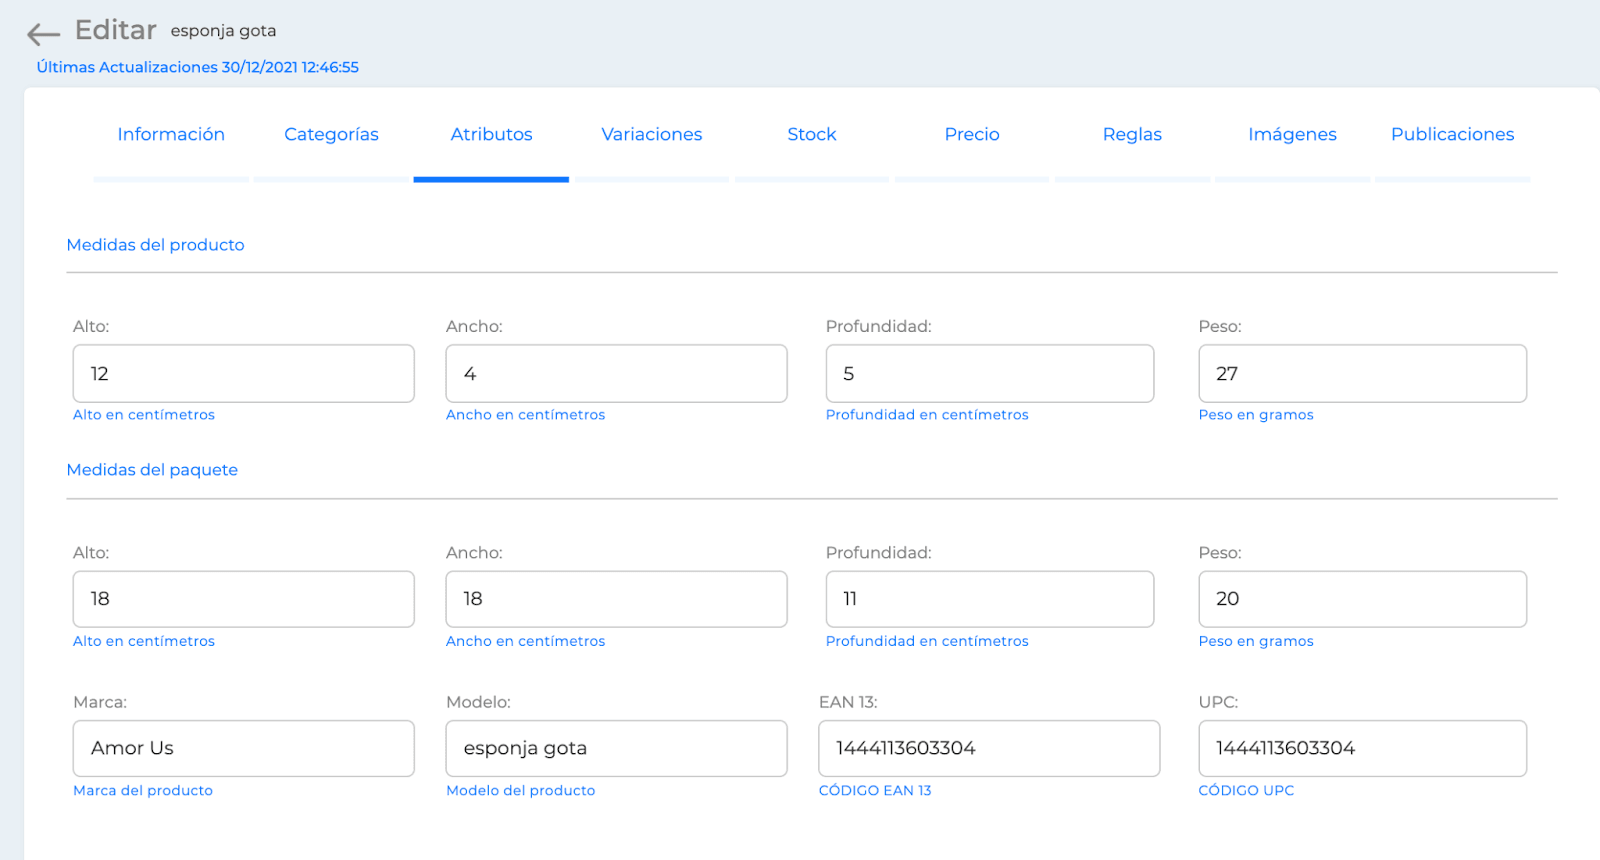
Task: Click the Modelo field with esponja gota
Action: point(617,748)
